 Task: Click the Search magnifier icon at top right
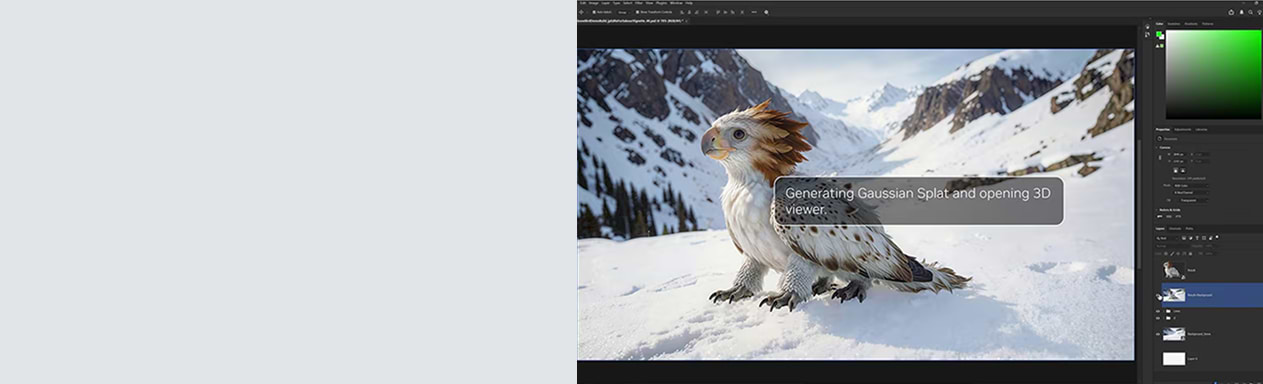point(1250,12)
